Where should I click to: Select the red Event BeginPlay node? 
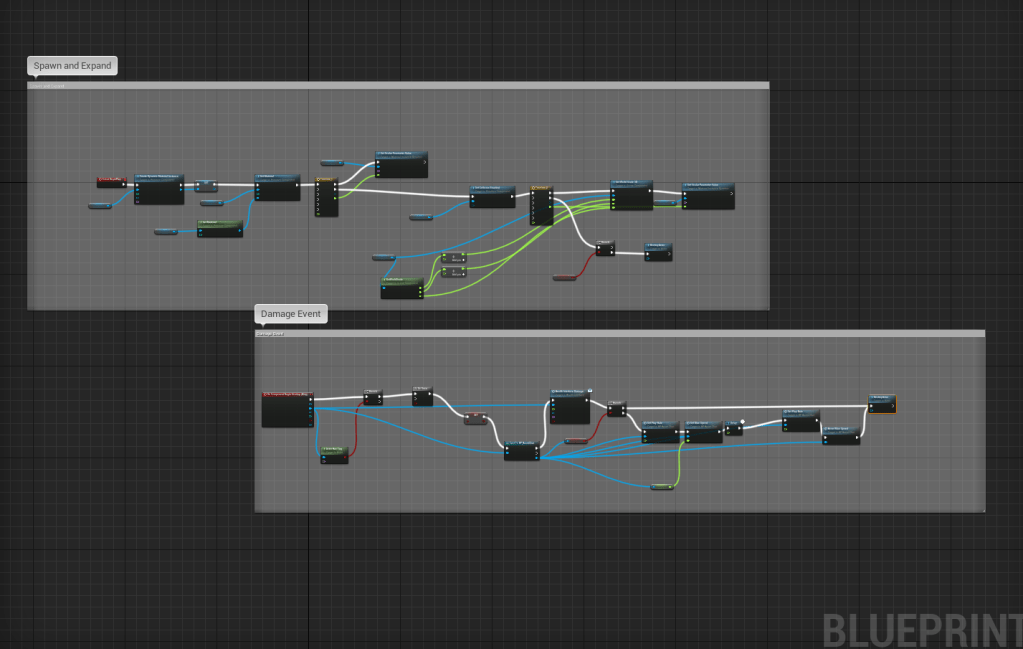pos(111,182)
